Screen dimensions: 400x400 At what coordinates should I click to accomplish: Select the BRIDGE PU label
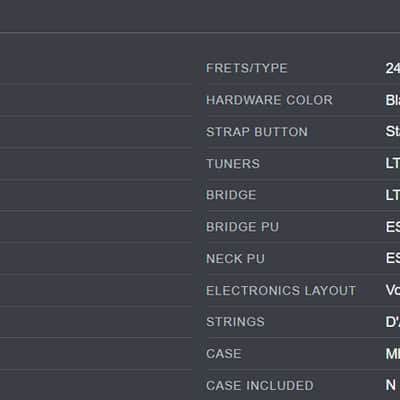[242, 227]
